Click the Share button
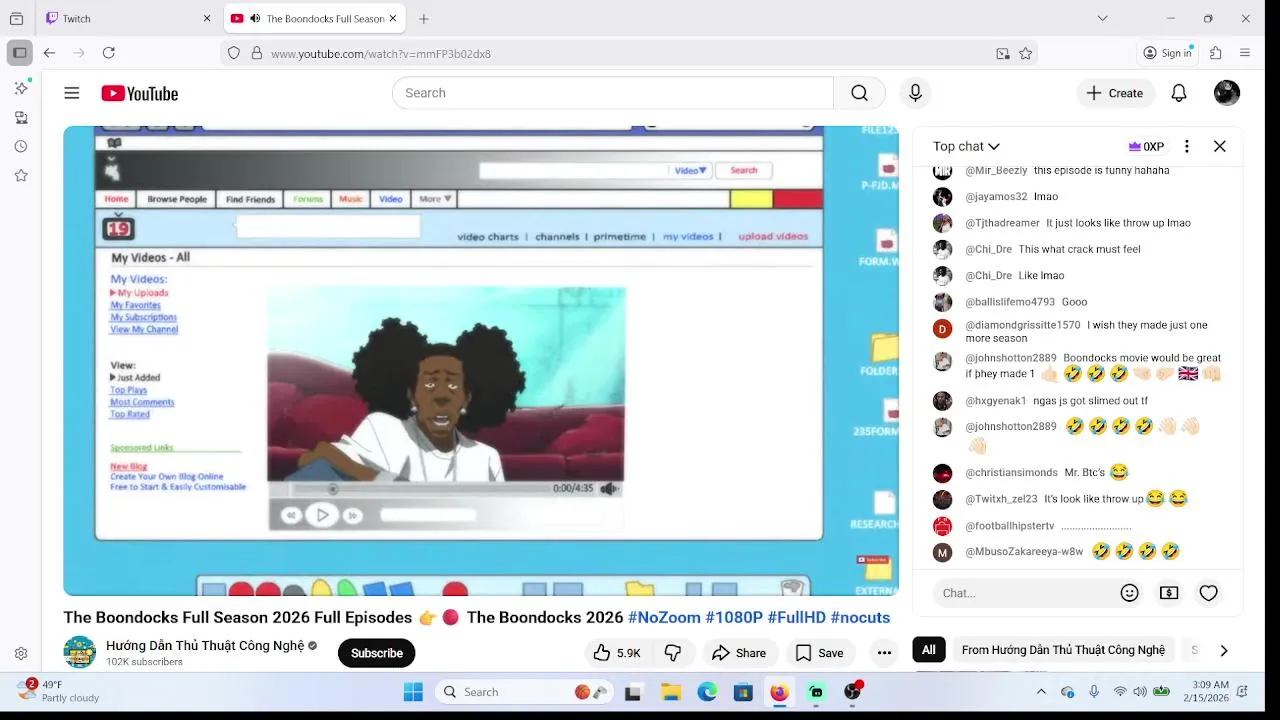Screen dimensions: 1280x720 (739, 653)
